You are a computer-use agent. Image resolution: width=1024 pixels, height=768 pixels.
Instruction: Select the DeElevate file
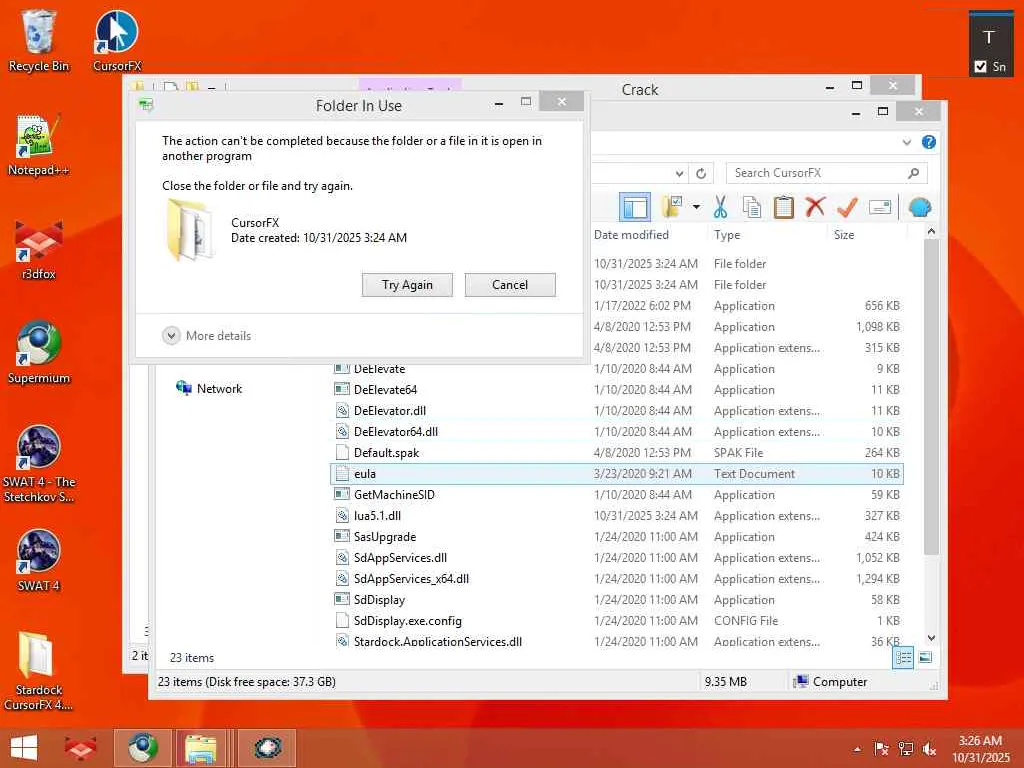(616, 369)
